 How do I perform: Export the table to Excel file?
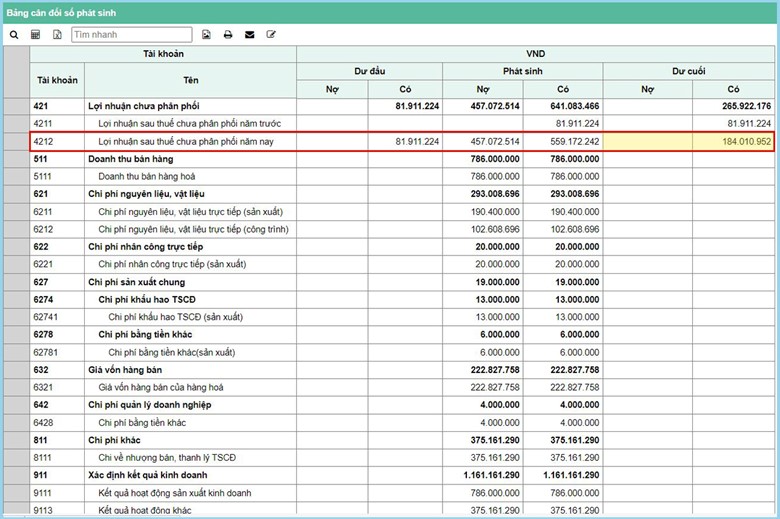[x=57, y=35]
